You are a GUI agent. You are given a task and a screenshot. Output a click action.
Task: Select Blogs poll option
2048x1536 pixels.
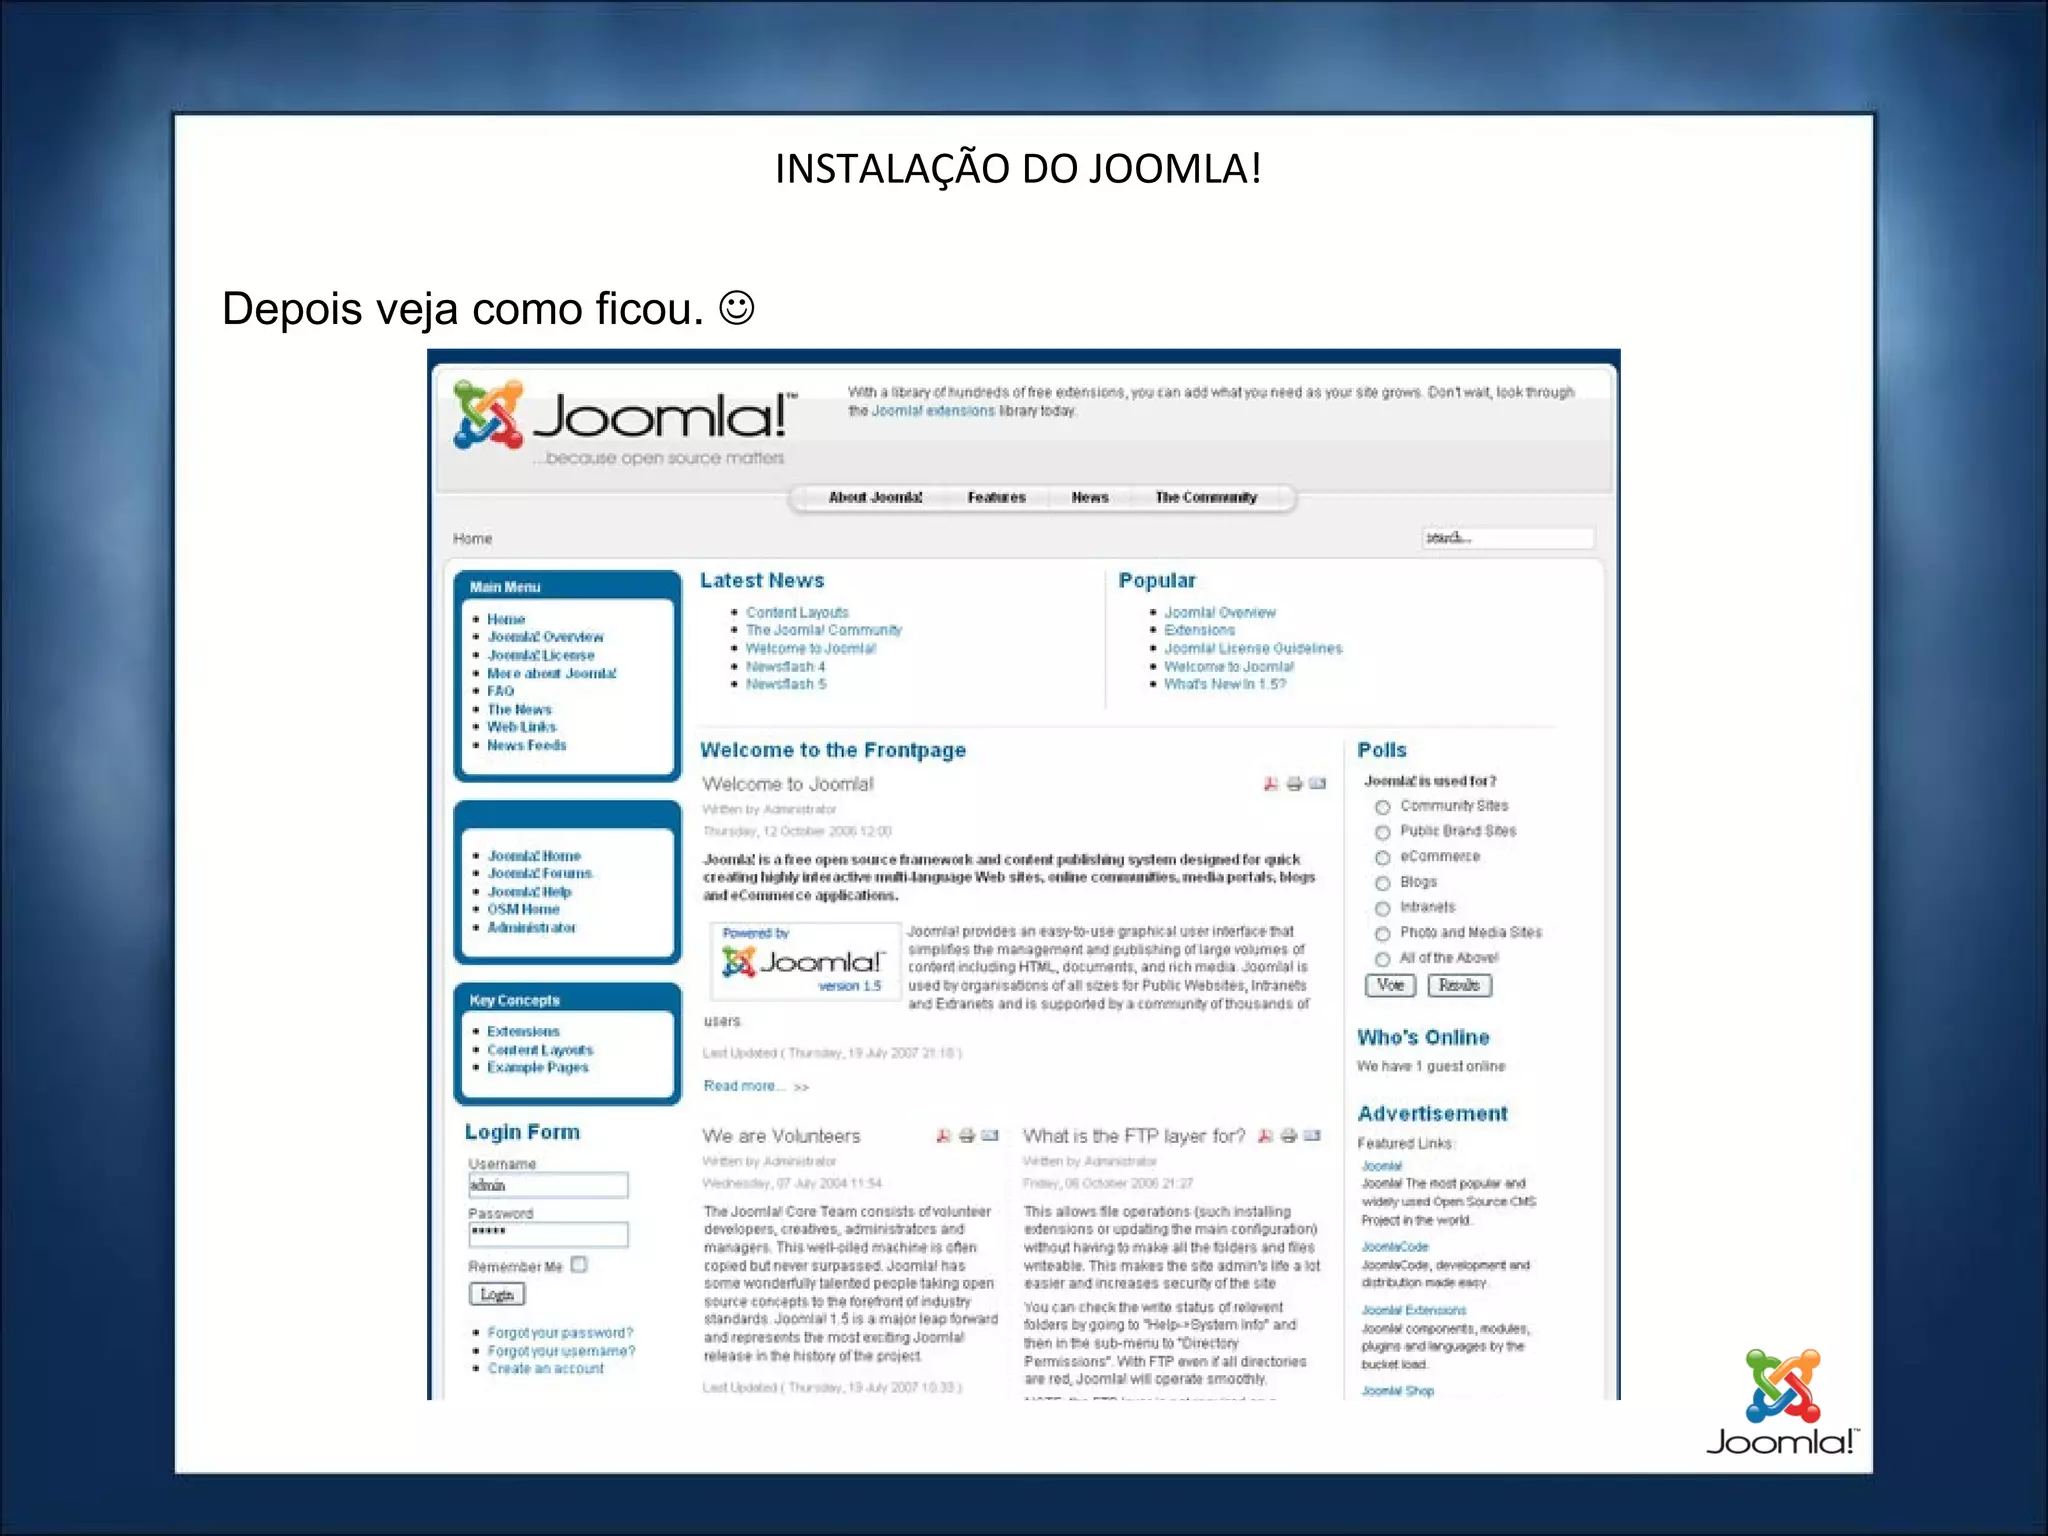click(1382, 883)
